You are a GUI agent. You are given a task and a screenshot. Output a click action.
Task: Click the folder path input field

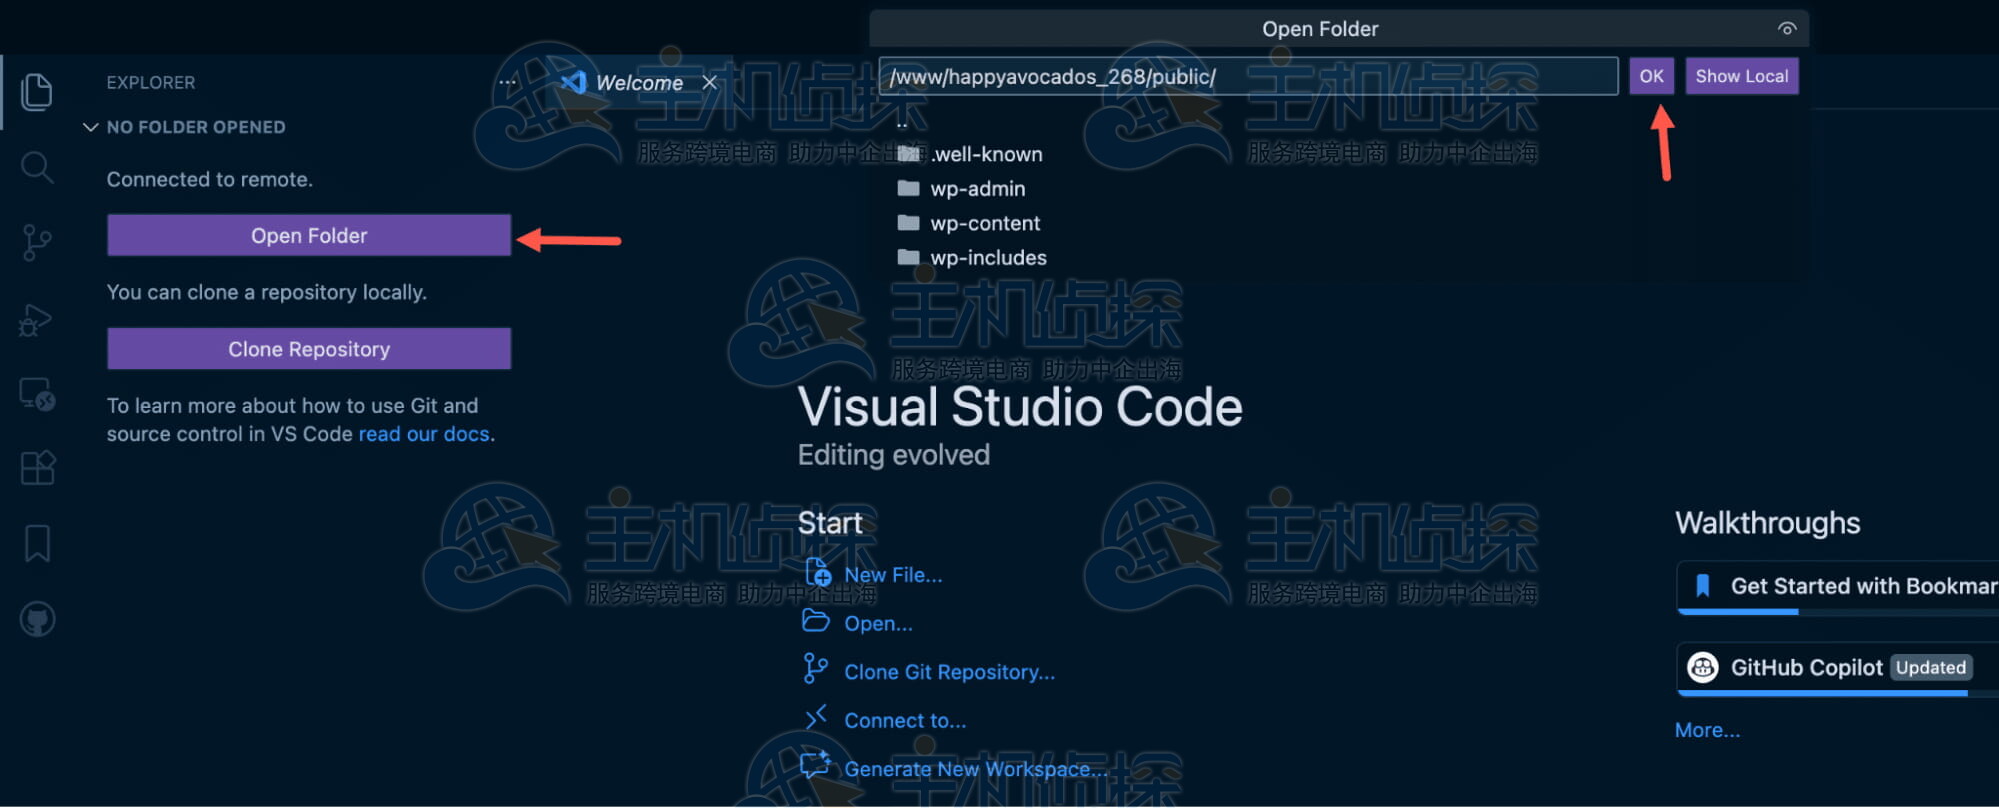1247,77
